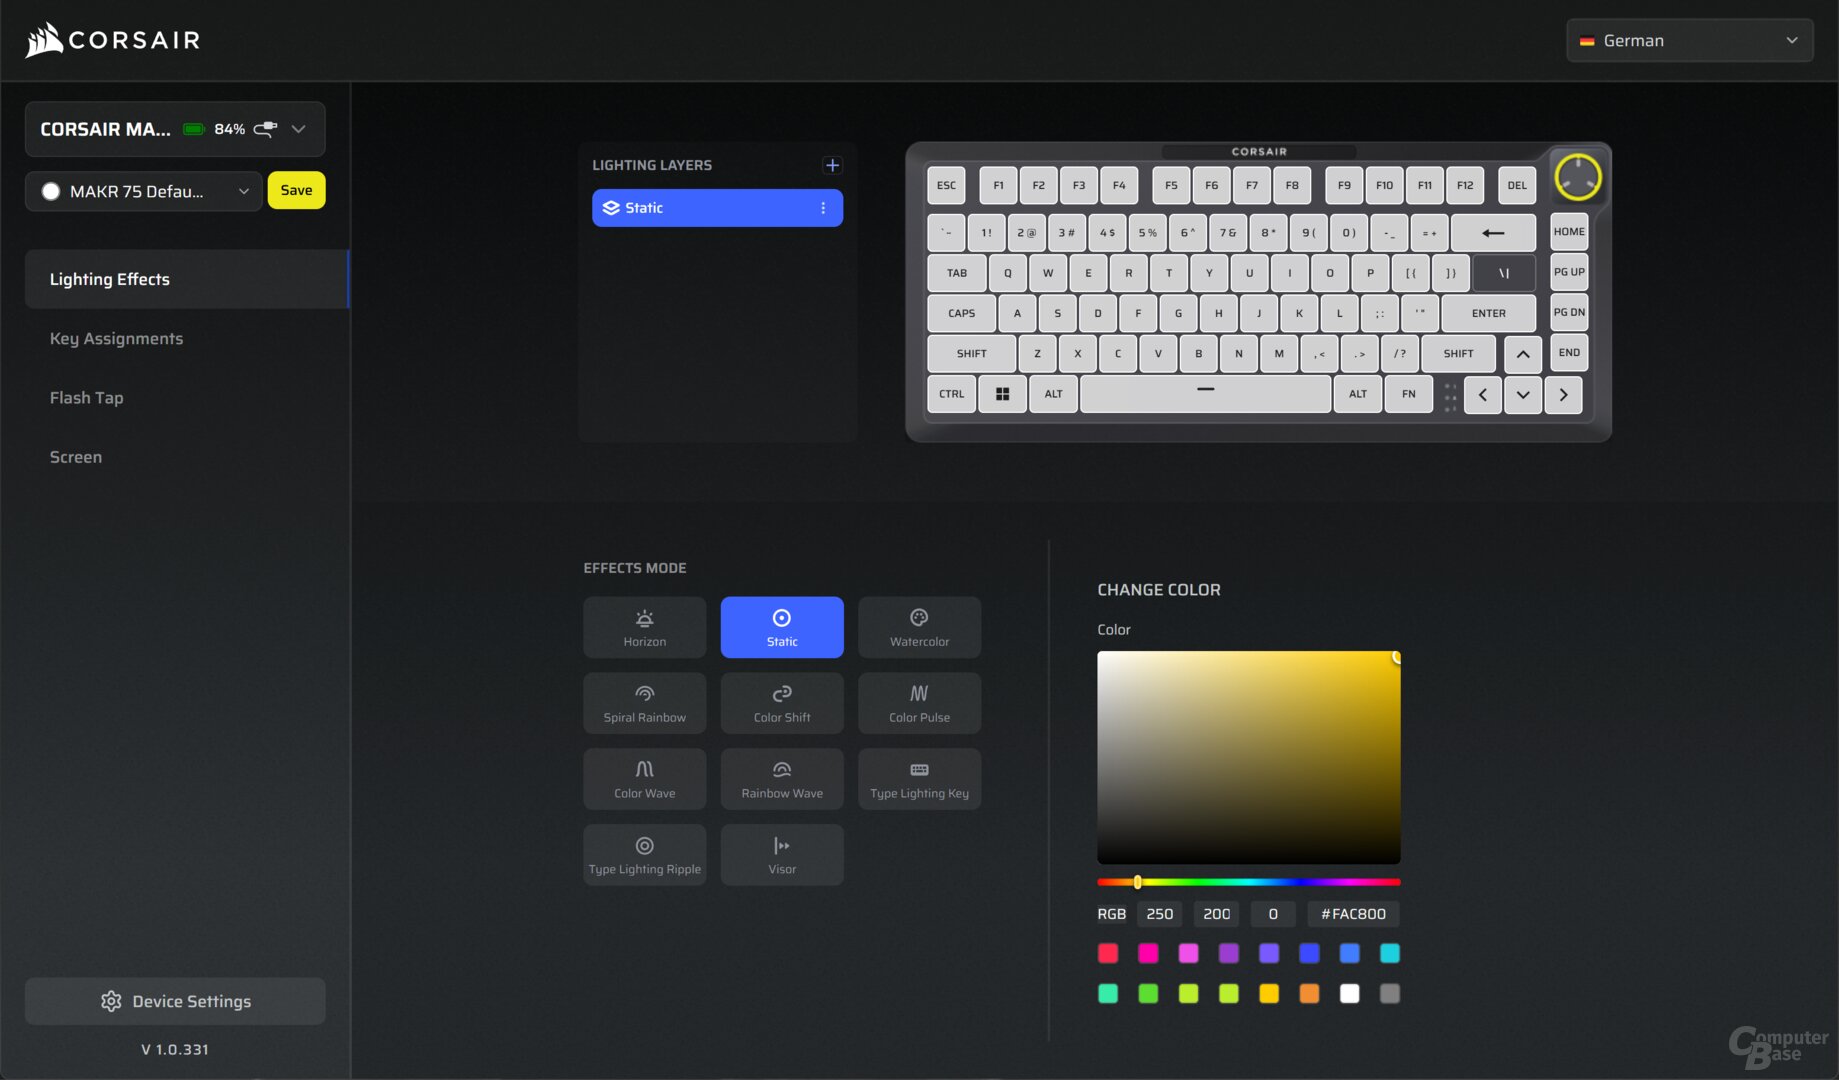The width and height of the screenshot is (1839, 1080).
Task: Pick the hot pink color swatch
Action: coord(1148,953)
